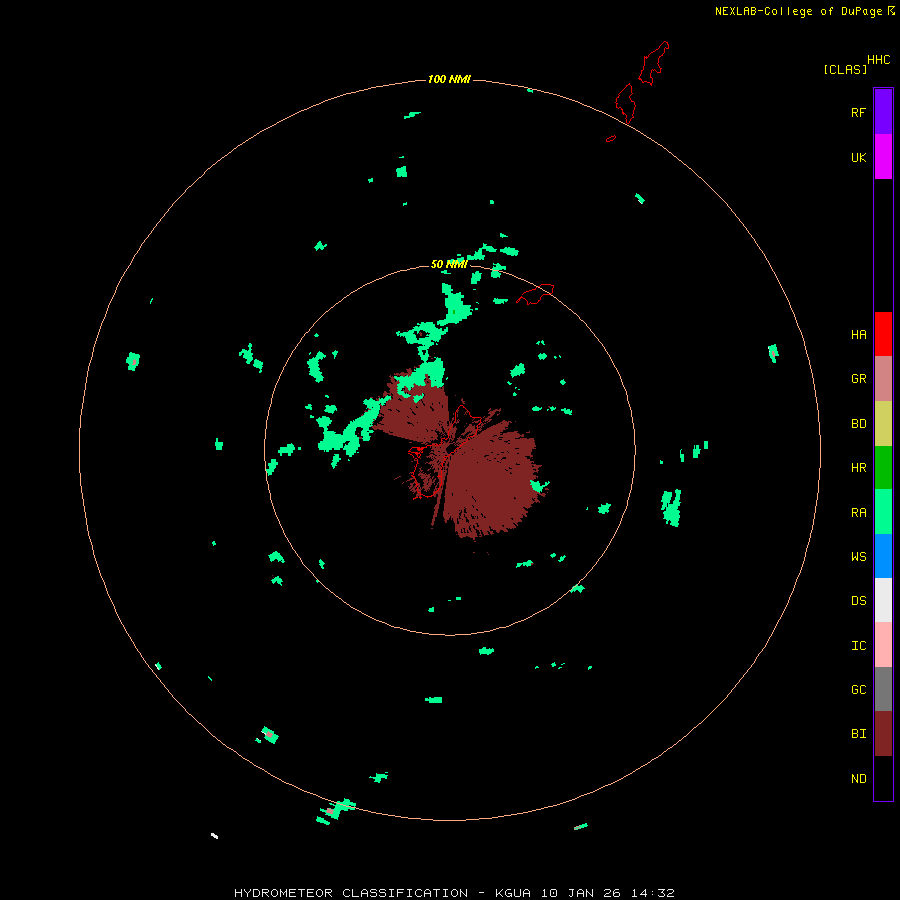Click the NEXLAB-College of DuPage text
The width and height of the screenshot is (900, 900).
point(798,11)
